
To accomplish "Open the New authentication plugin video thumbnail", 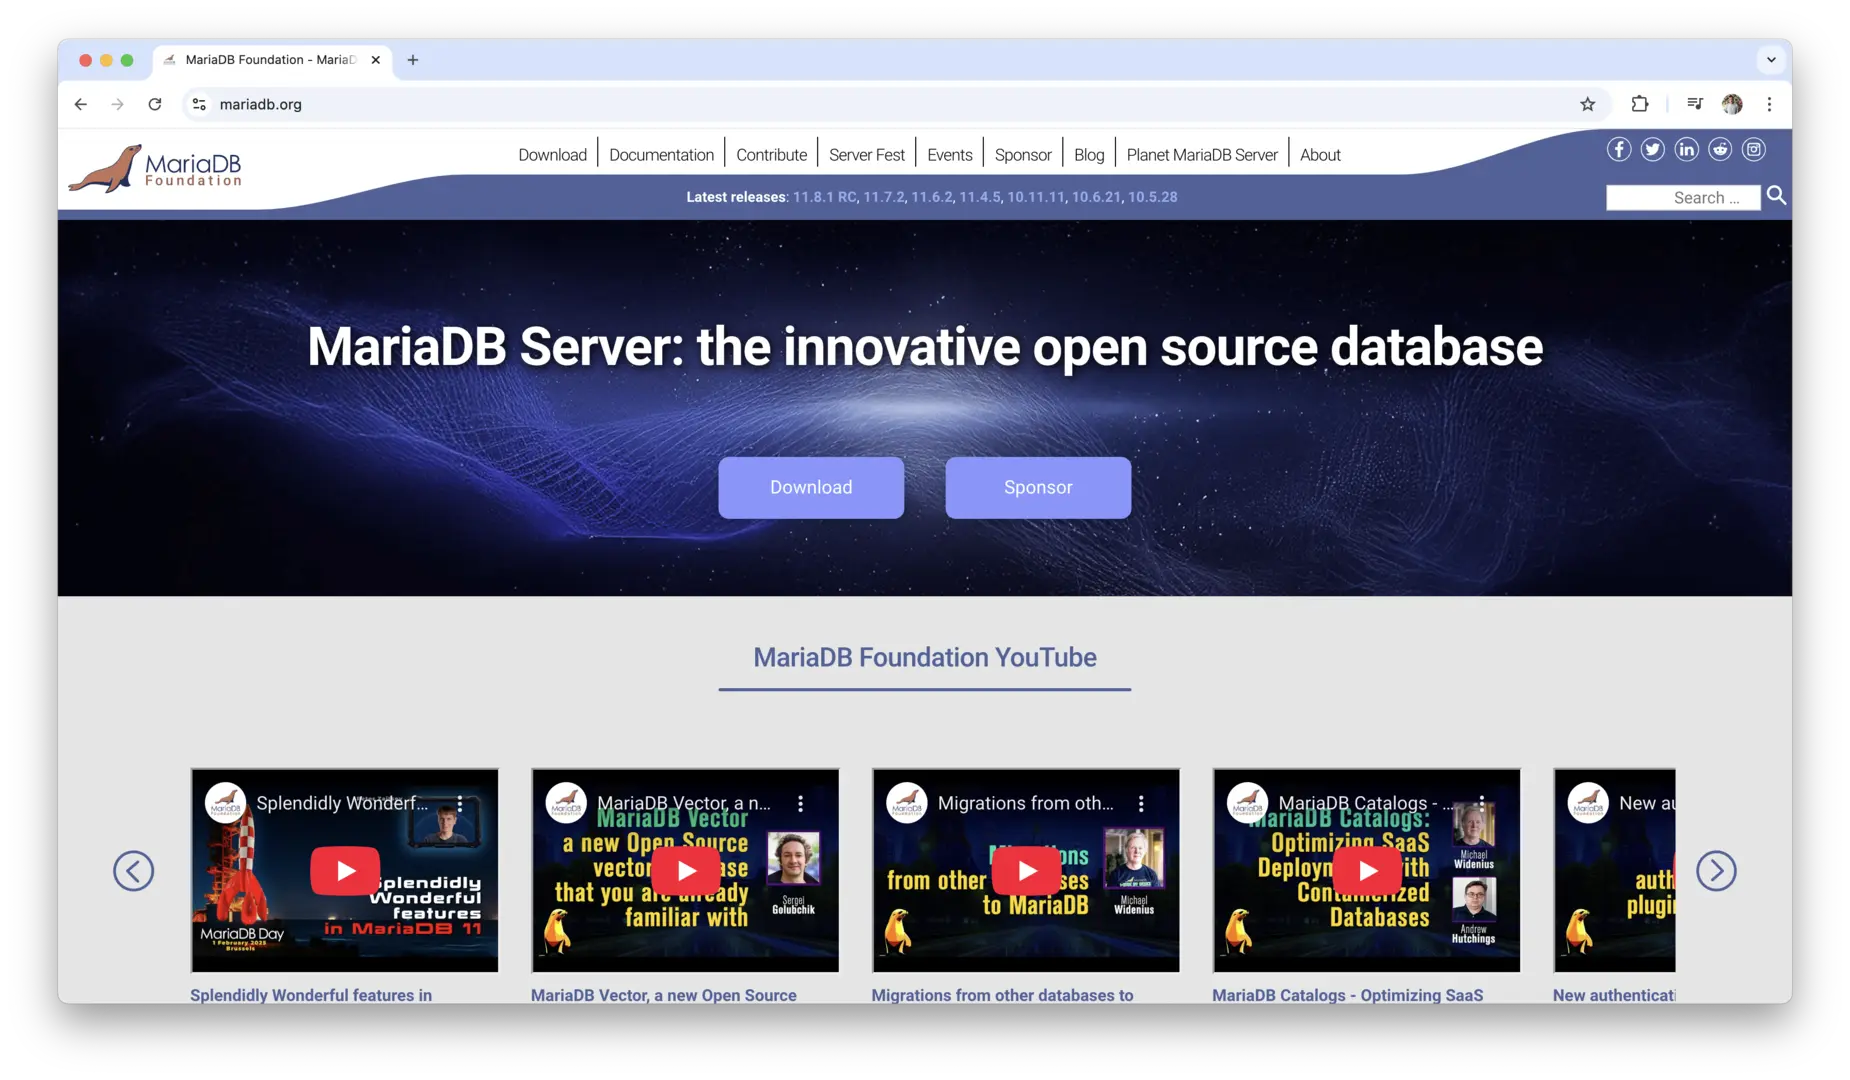I will coord(1614,870).
